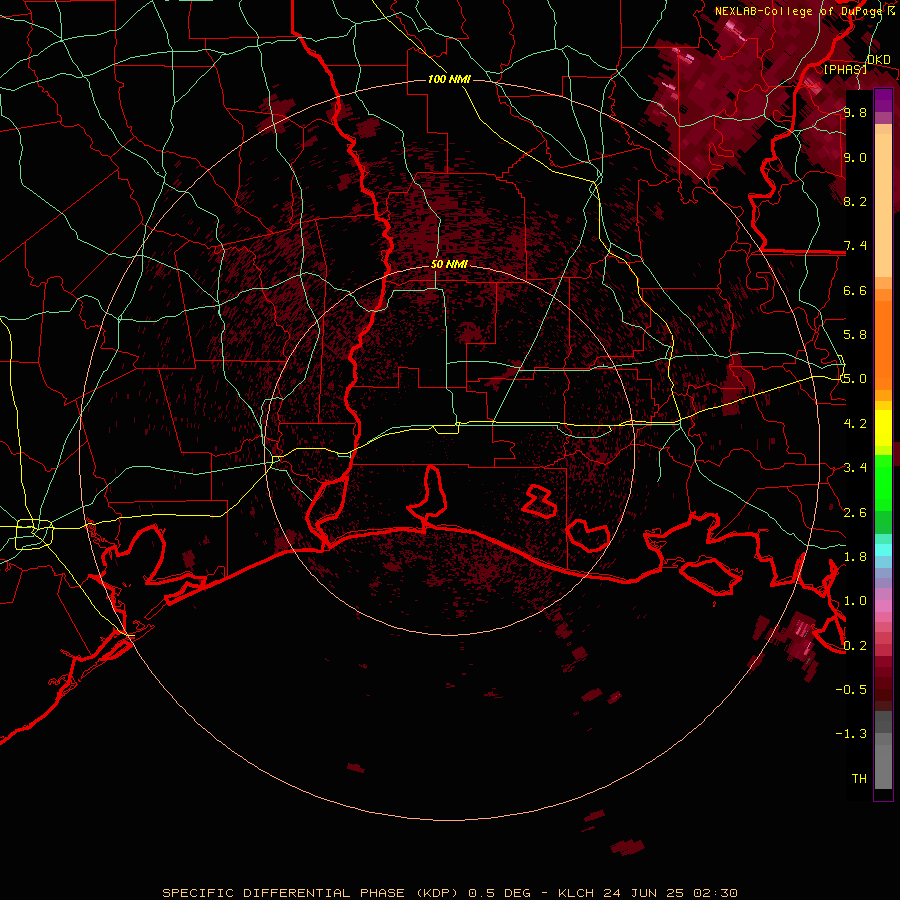Select the bright green band of the color bar

pyautogui.click(x=883, y=482)
